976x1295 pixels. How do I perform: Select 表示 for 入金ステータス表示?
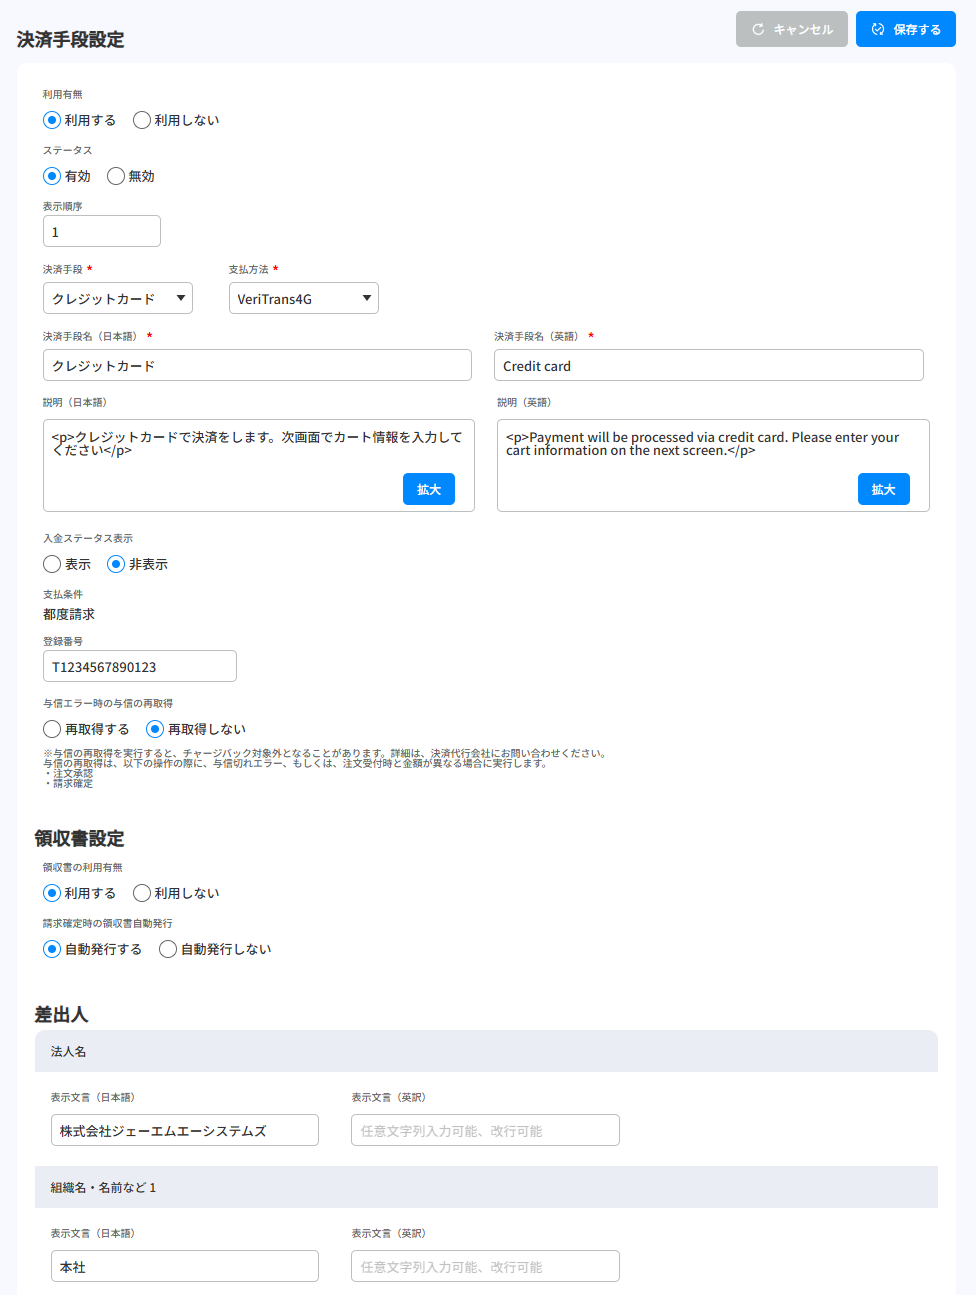[x=52, y=564]
